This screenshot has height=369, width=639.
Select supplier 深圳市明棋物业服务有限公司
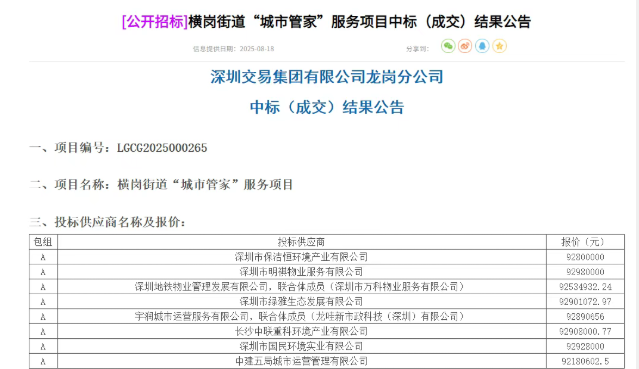[302, 272]
